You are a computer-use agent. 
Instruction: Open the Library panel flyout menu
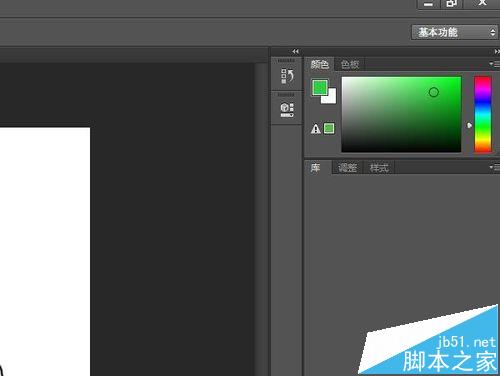tap(494, 167)
